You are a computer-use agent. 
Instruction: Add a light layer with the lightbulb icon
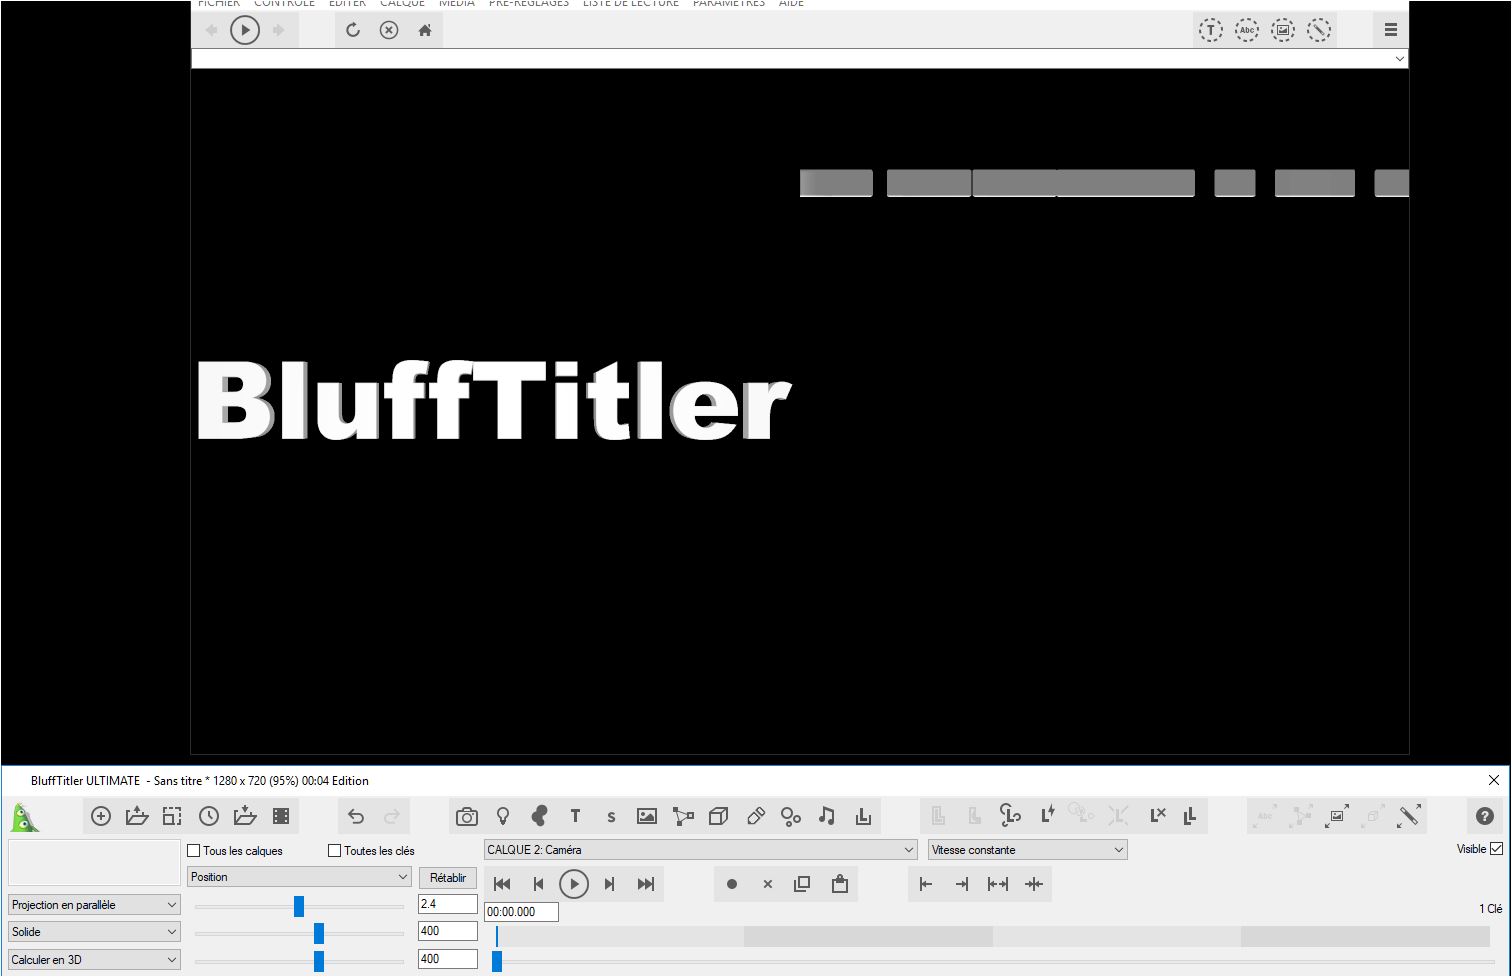503,816
